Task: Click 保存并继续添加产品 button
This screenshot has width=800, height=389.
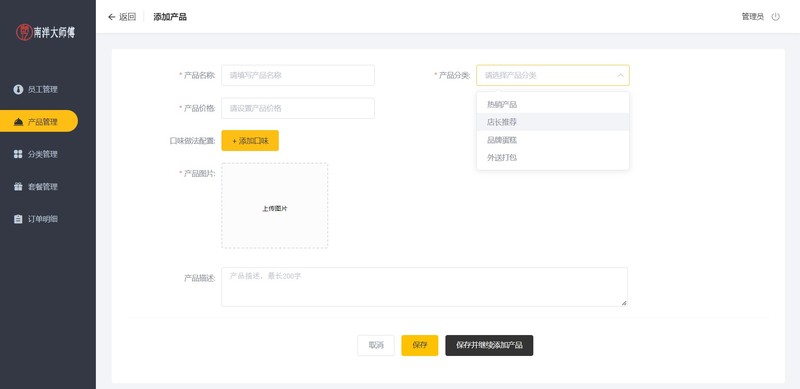Action: point(489,345)
